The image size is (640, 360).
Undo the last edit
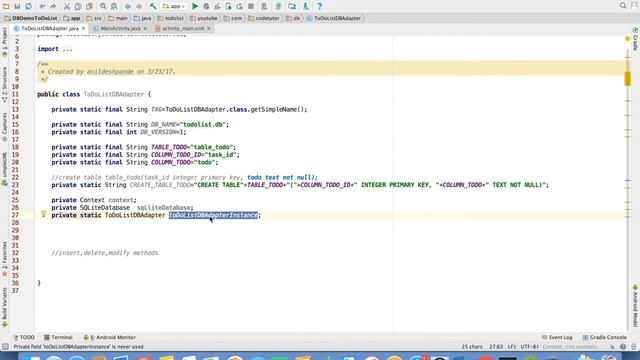pyautogui.click(x=42, y=6)
